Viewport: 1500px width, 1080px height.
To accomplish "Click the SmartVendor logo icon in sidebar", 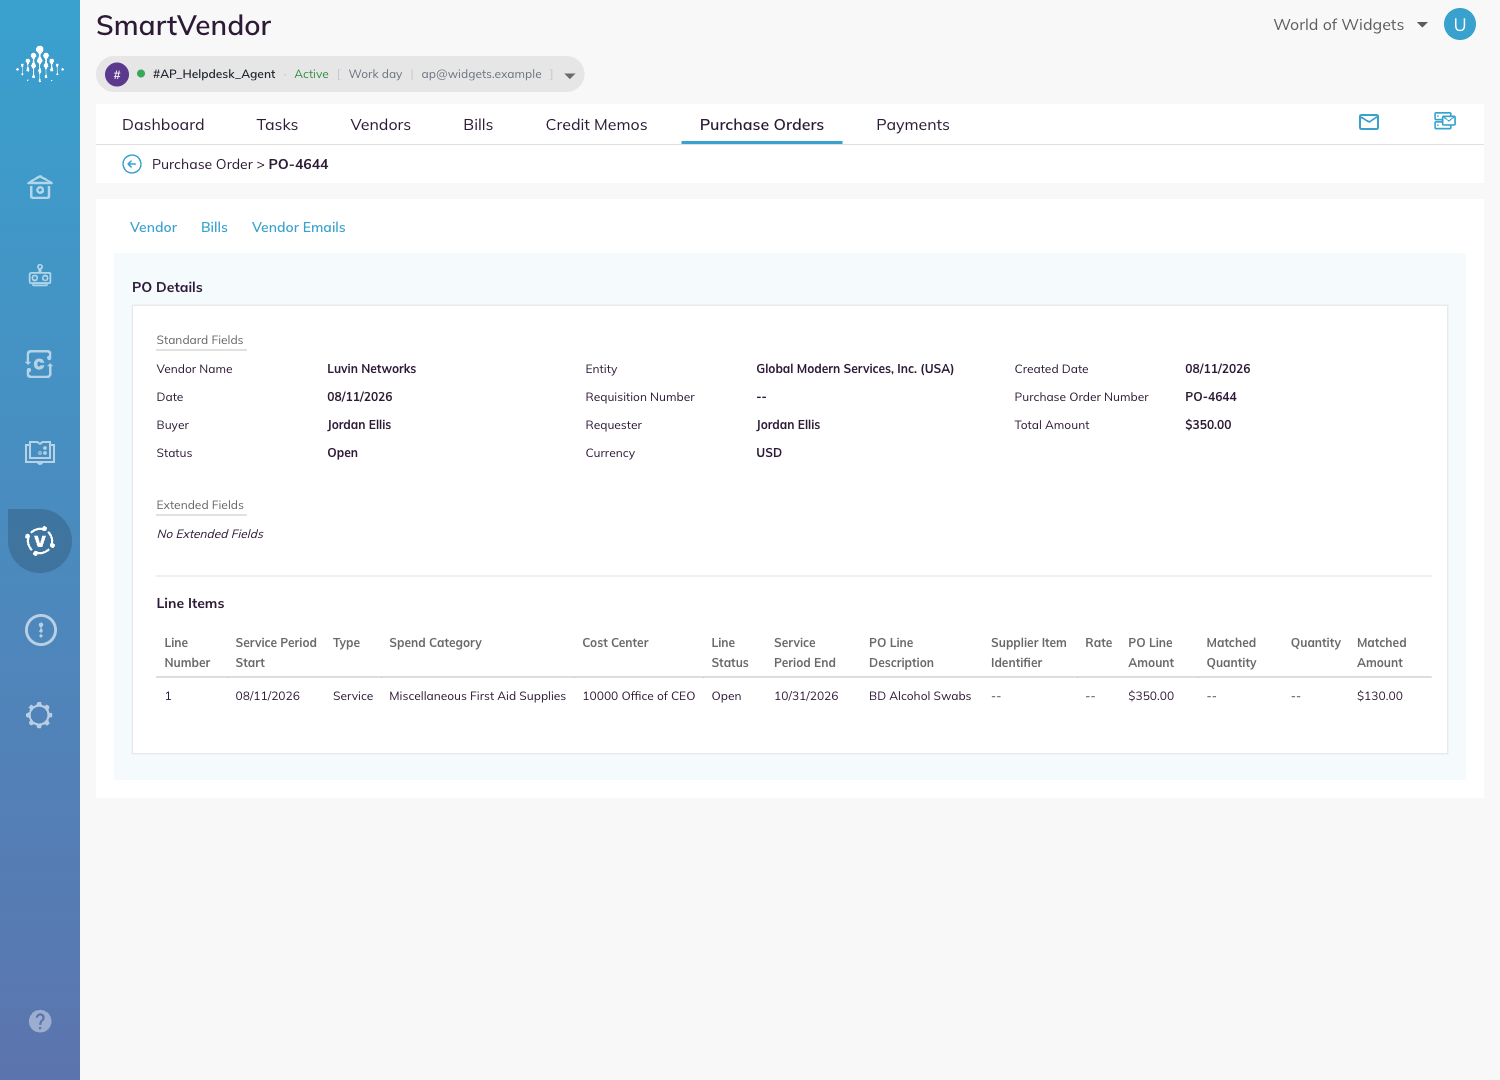I will 40,64.
